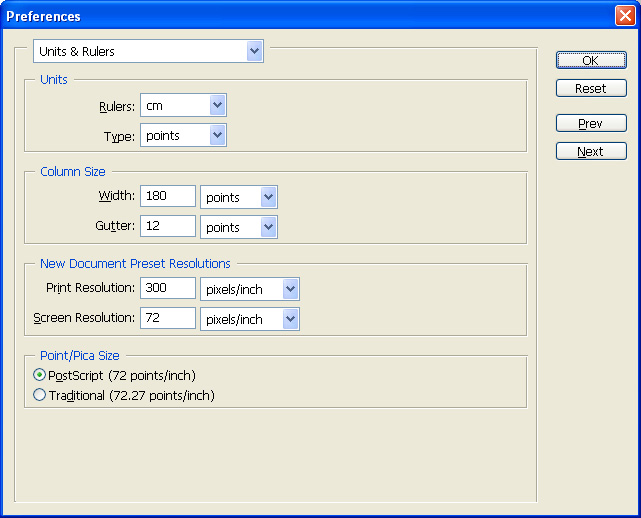Viewport: 641px width, 518px height.
Task: Click the Column Size group heading
Action: (x=73, y=171)
